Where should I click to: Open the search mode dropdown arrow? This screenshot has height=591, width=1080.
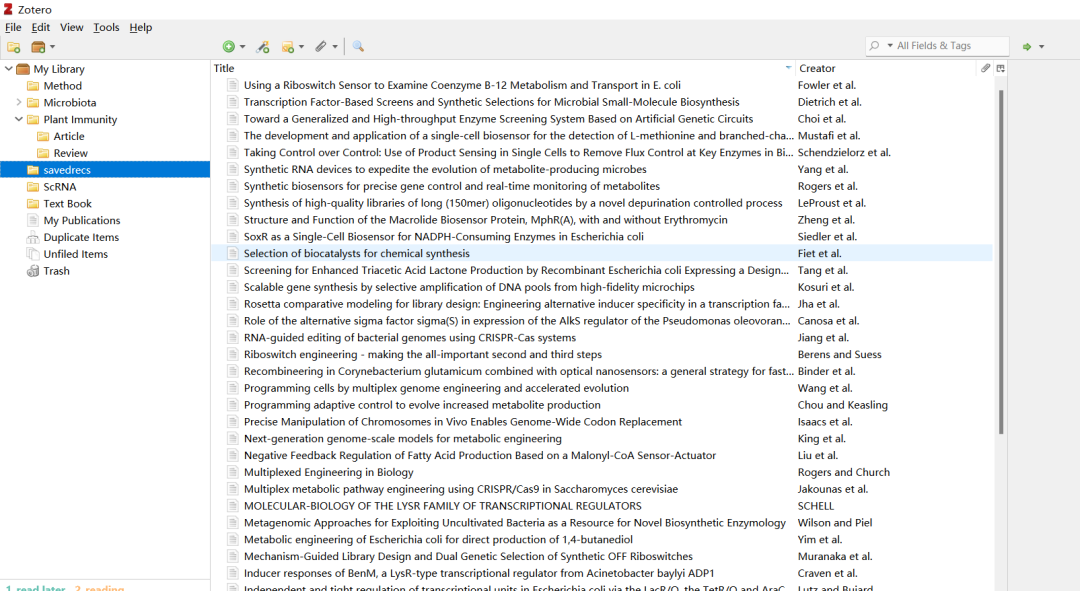[890, 45]
